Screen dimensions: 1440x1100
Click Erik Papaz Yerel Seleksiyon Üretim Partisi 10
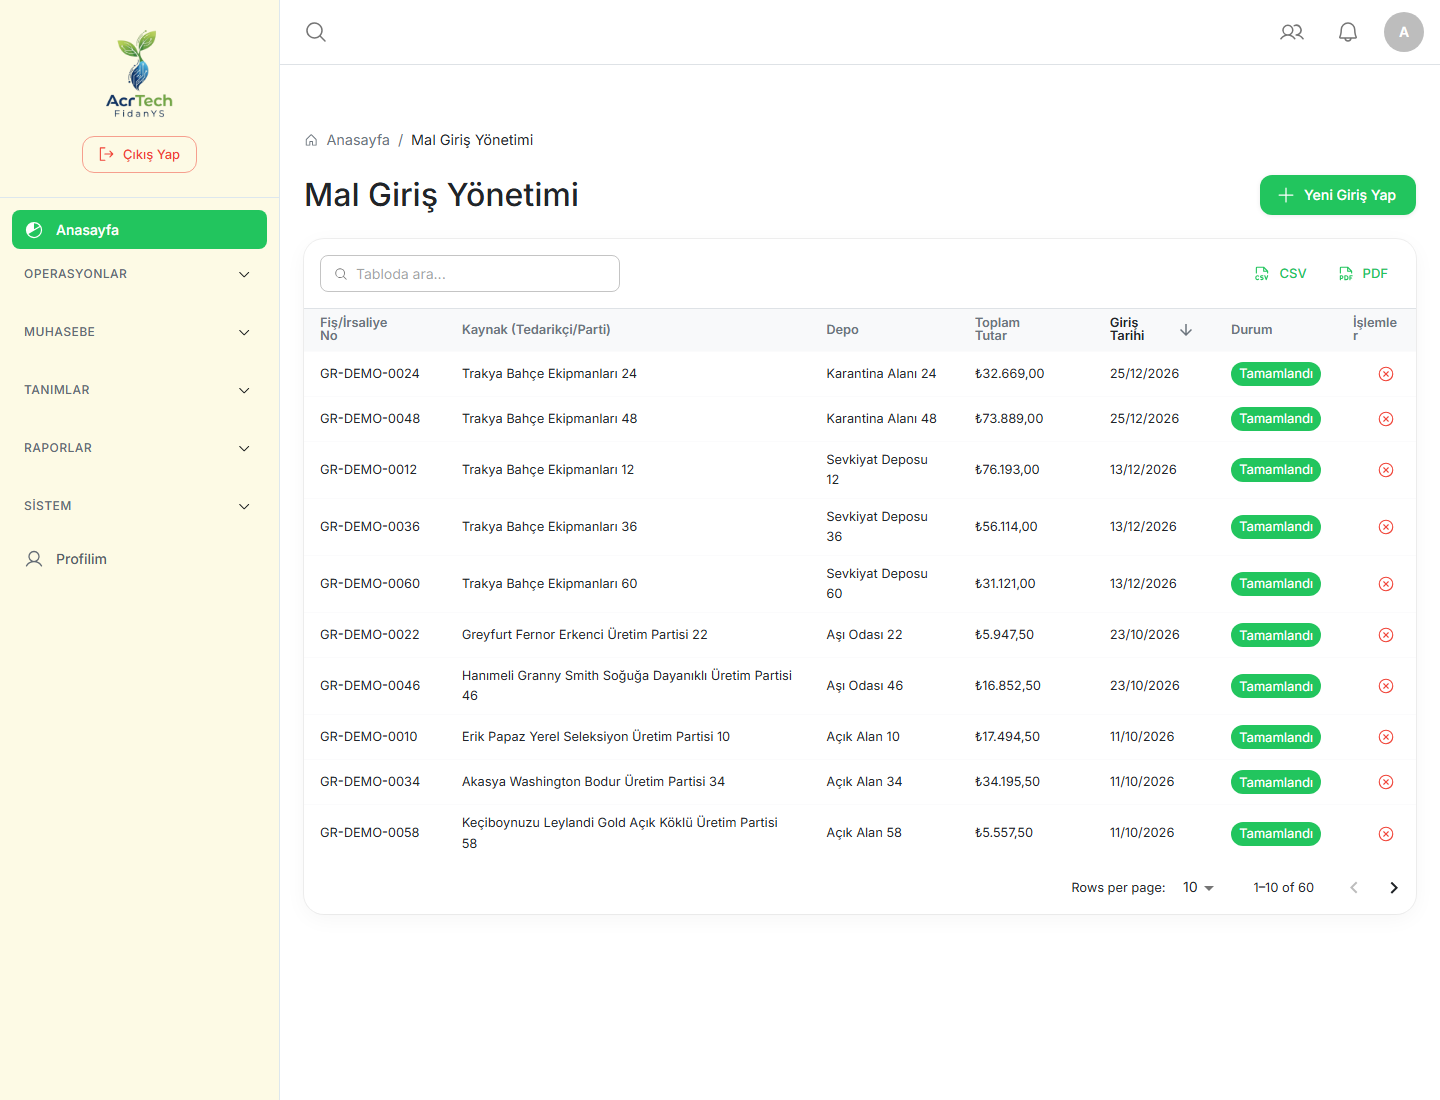[x=596, y=737]
